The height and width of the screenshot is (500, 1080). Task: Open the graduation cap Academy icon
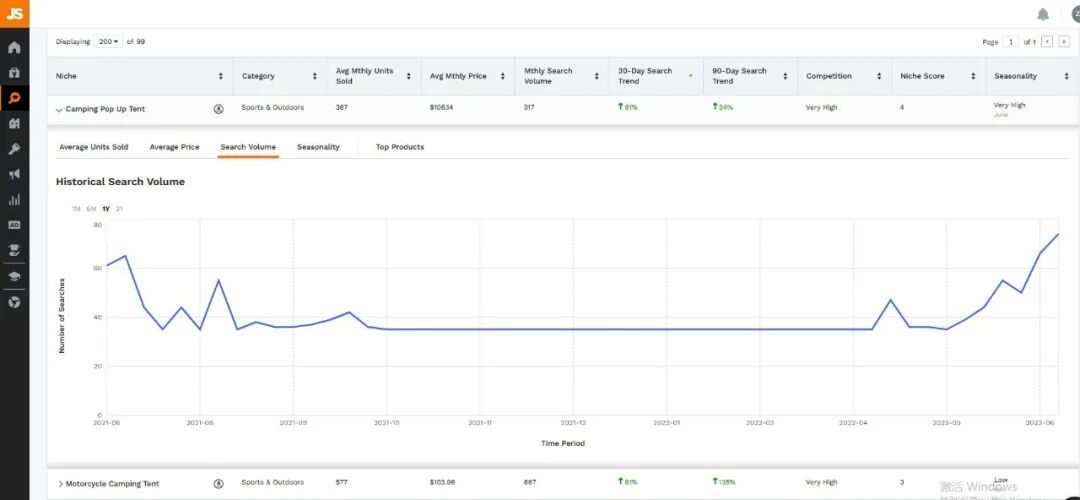(14, 276)
